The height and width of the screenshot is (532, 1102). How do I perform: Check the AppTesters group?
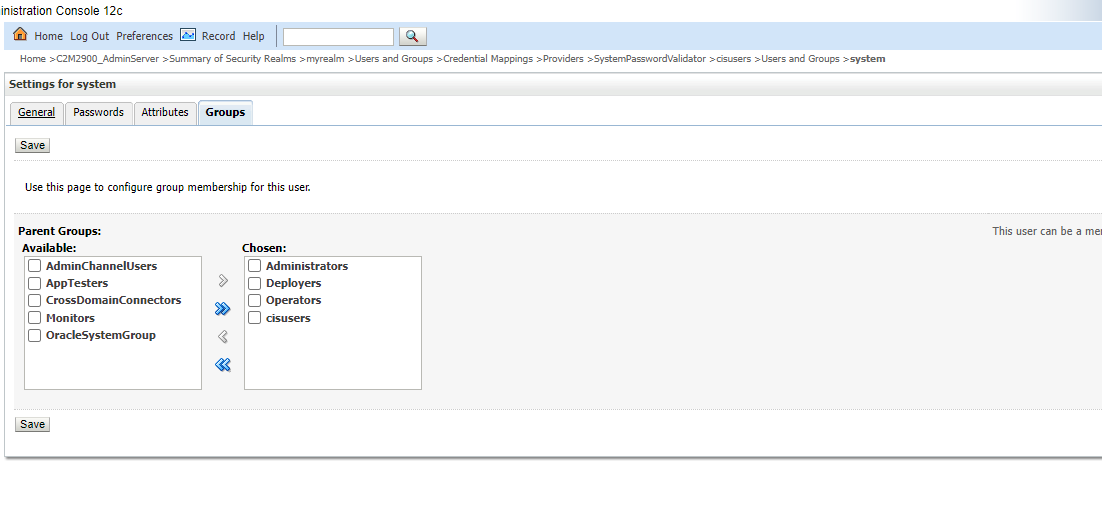point(34,283)
